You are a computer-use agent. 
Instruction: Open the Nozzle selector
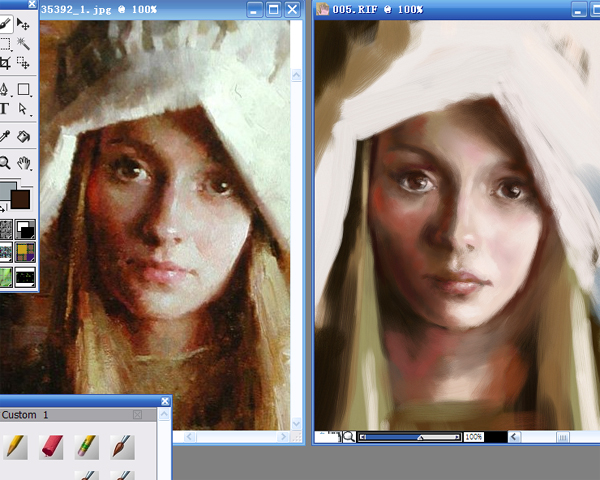point(25,277)
